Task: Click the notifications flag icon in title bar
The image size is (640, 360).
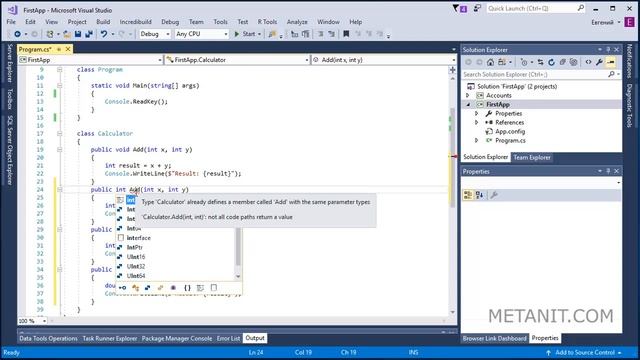Action: tap(460, 9)
